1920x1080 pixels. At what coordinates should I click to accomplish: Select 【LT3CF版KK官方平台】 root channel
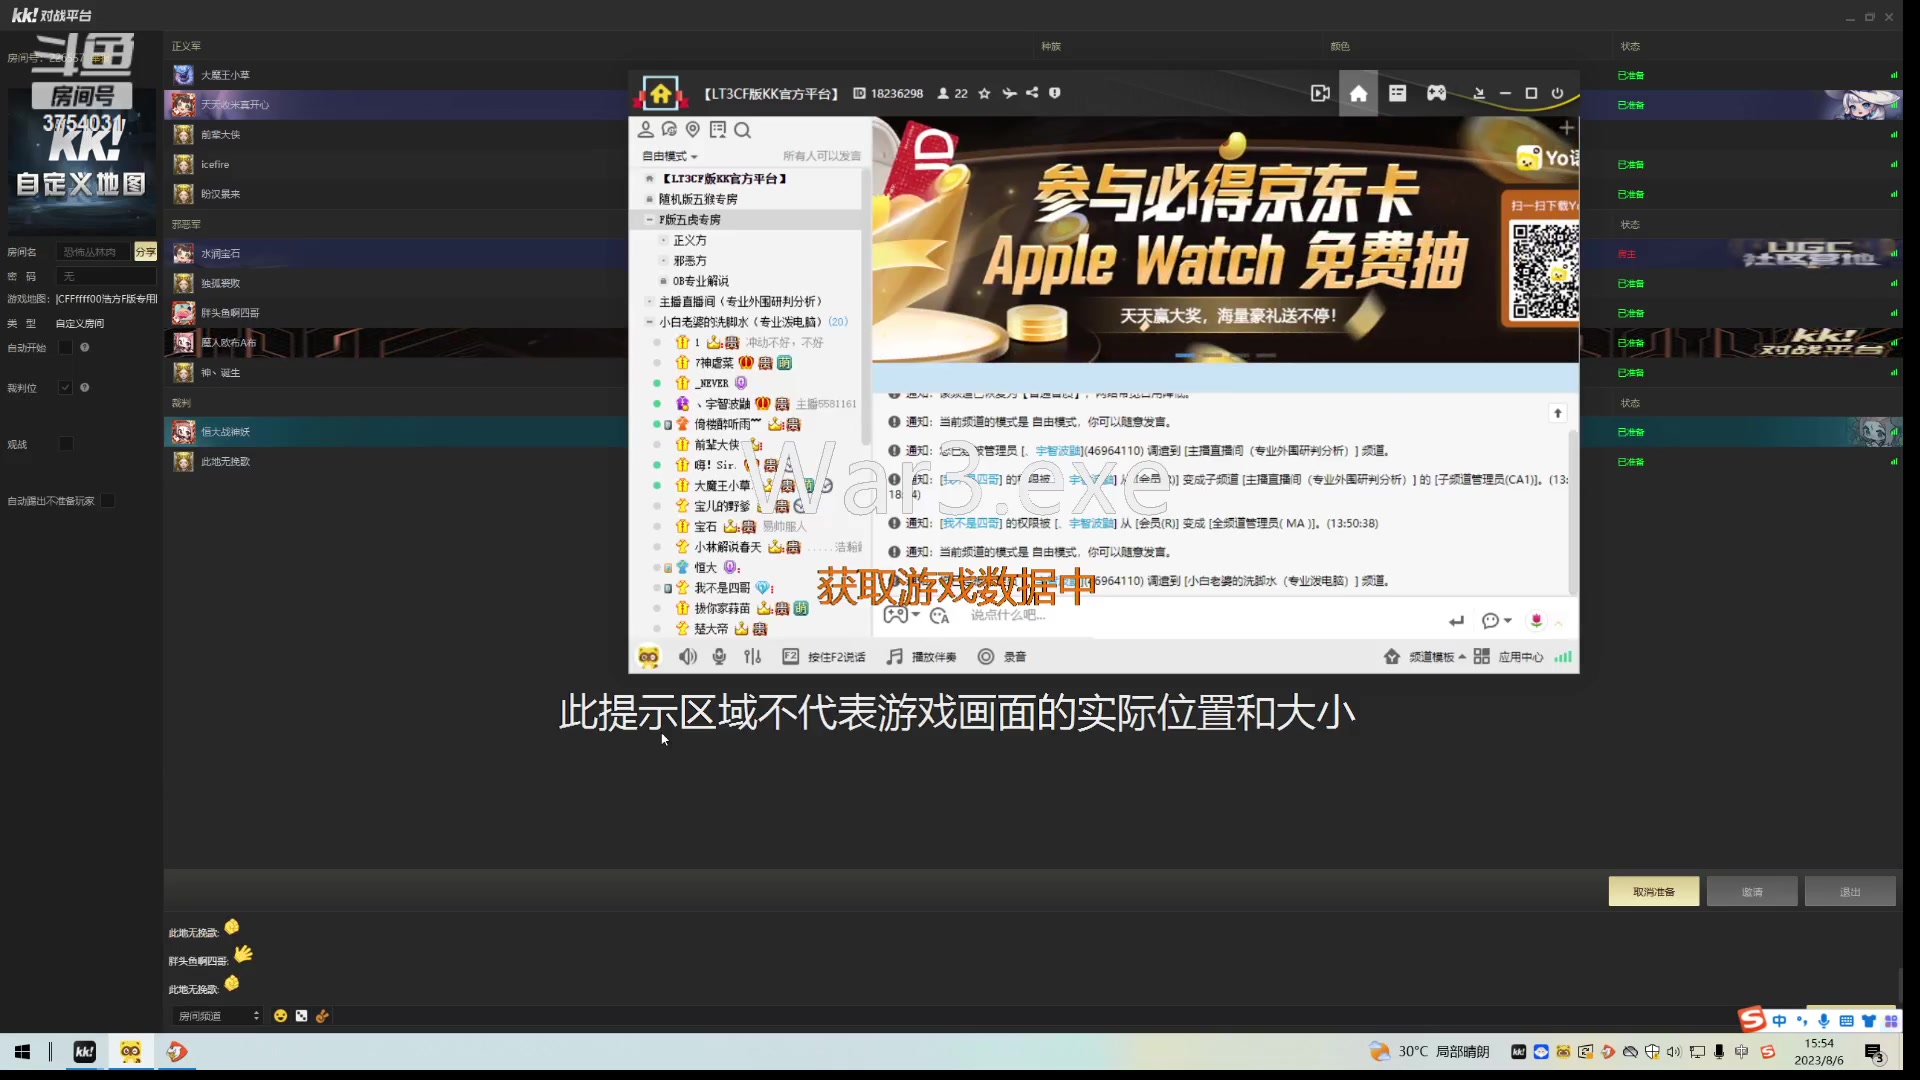[x=724, y=179]
